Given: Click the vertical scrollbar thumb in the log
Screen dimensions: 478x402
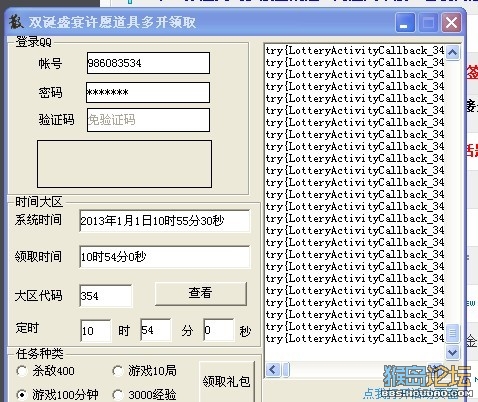Looking at the screenshot, I should tap(453, 333).
